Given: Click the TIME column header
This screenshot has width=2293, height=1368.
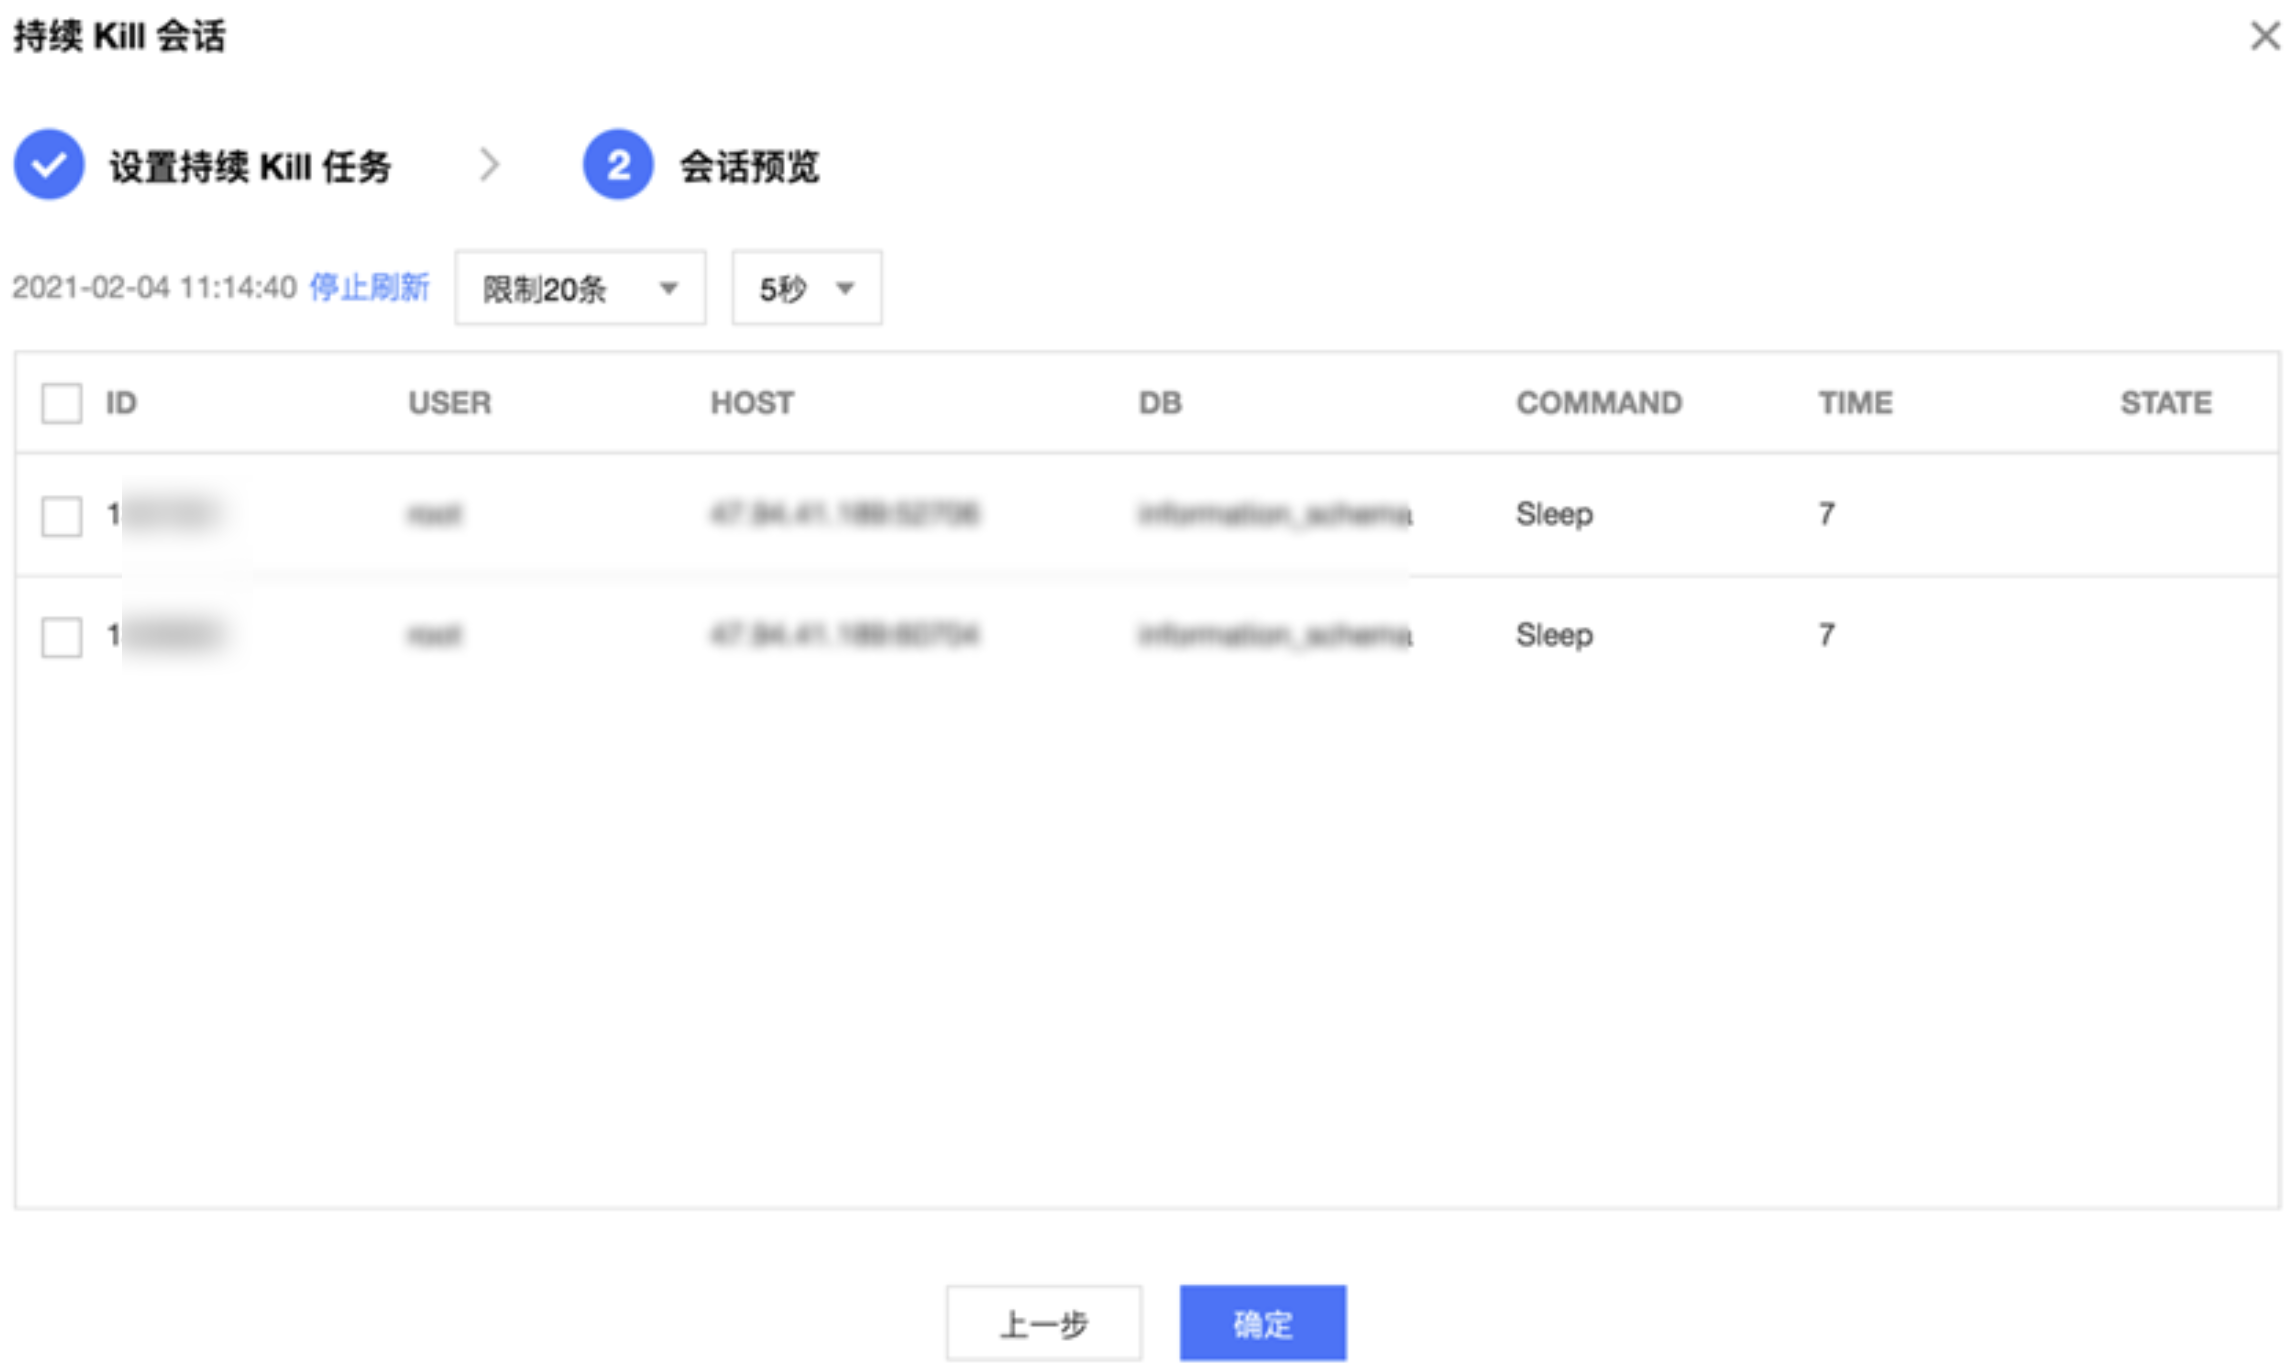Looking at the screenshot, I should [1855, 403].
